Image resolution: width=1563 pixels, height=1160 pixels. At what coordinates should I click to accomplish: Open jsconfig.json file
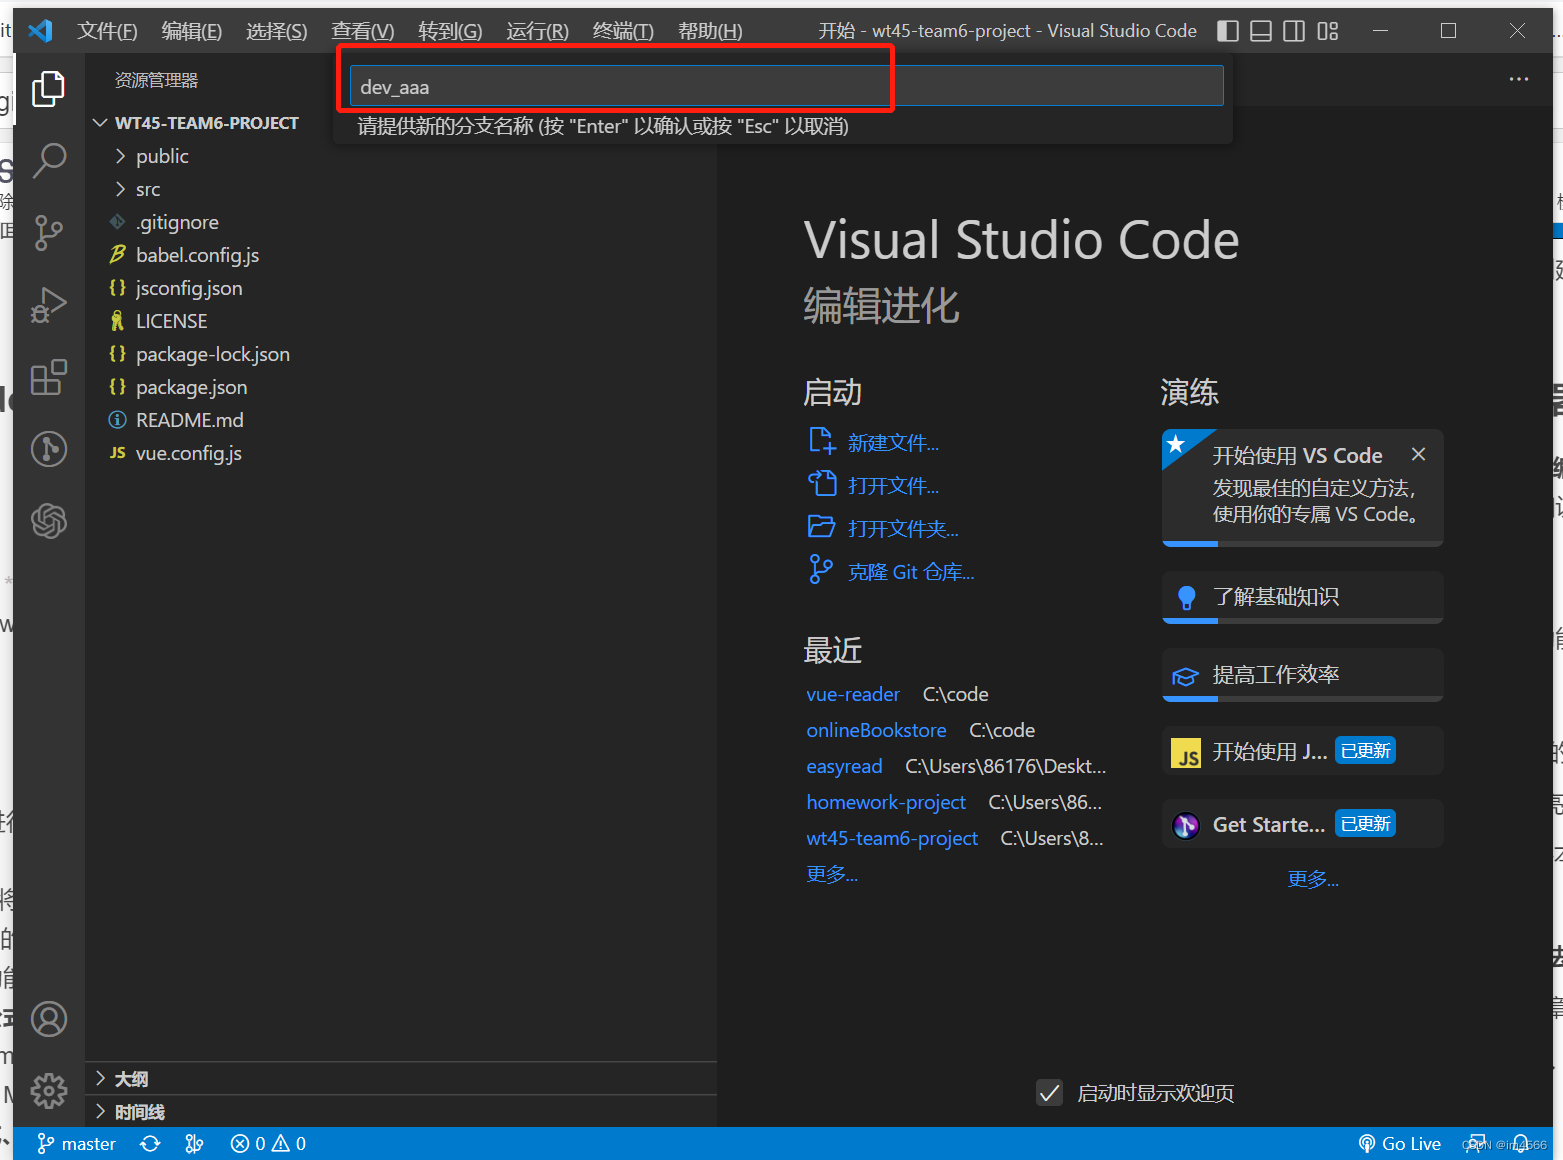click(x=189, y=288)
